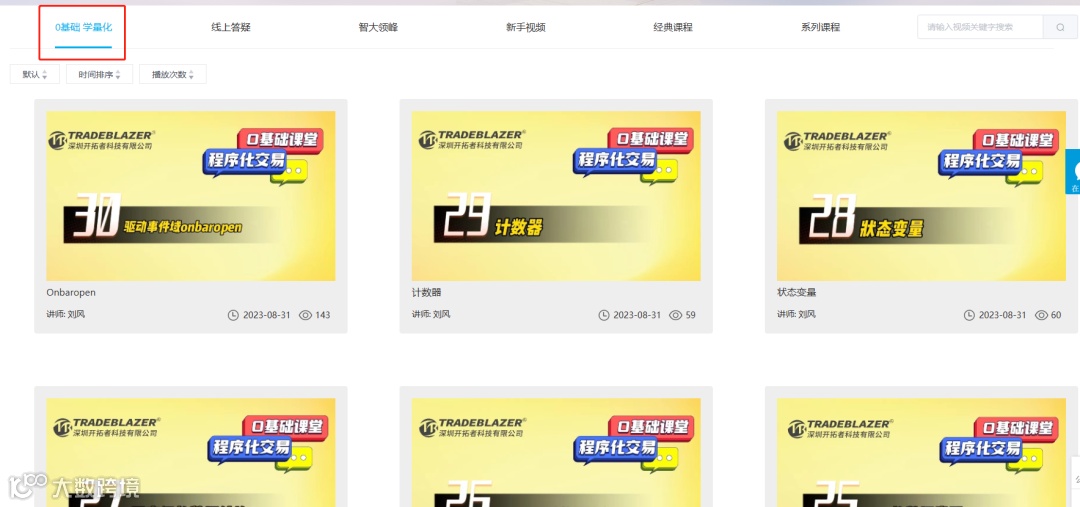Click date 2023-08-31 on Onbaropen card
1080x507 pixels.
[267, 315]
